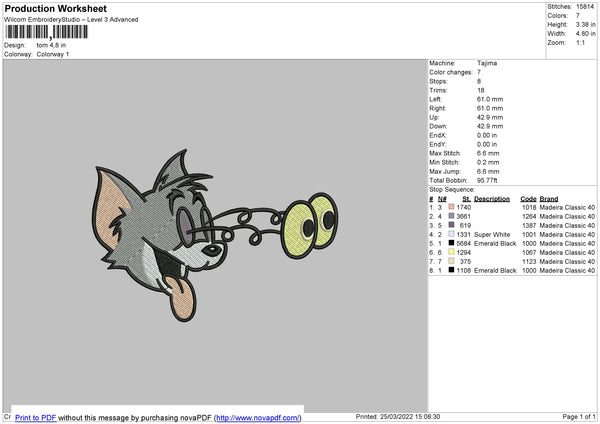Image resolution: width=600 pixels, height=424 pixels.
Task: Select code 1067 in stop 6
Action: [x=529, y=252]
